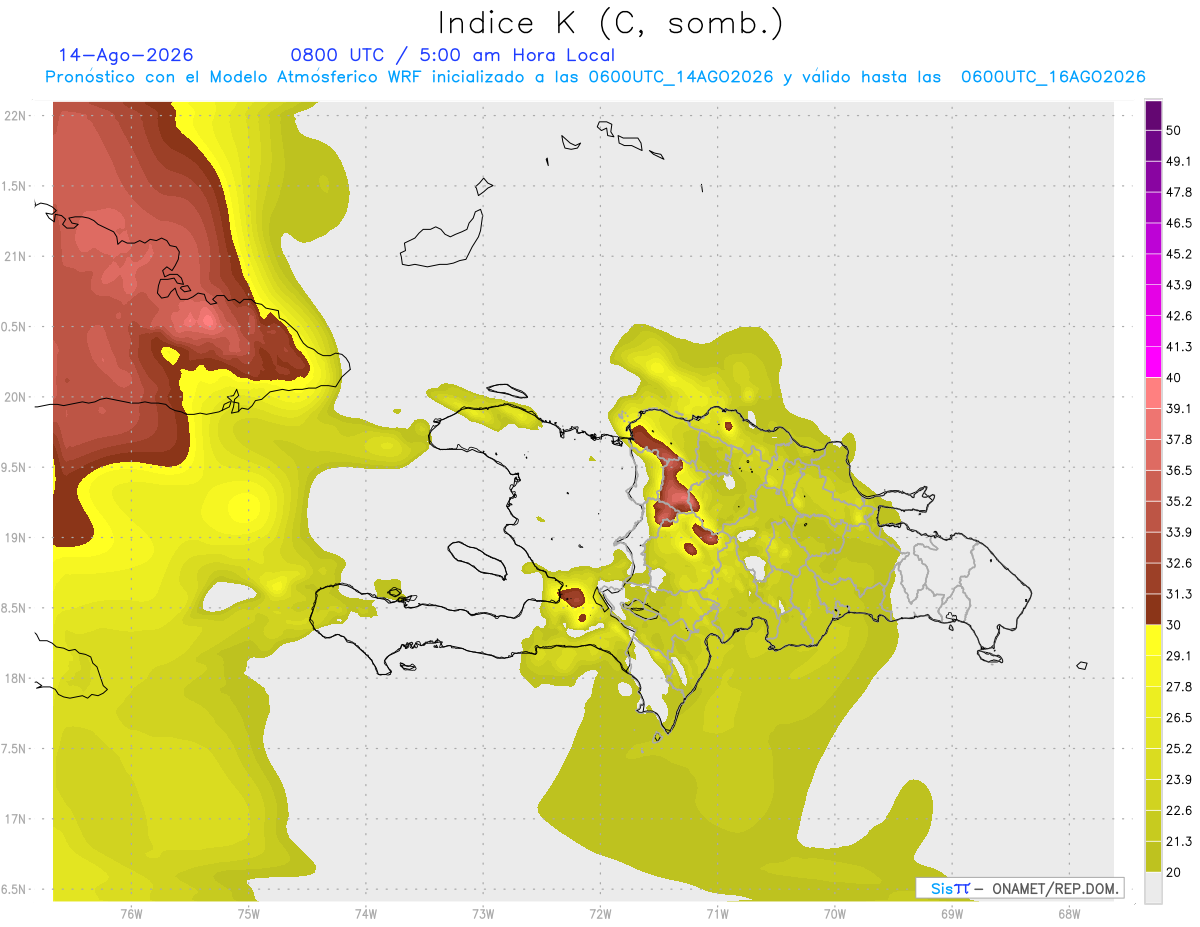Screen dimensions: 1200x927
Task: Select the bright yellow swatch between 29.1 and 30
Action: click(1154, 640)
